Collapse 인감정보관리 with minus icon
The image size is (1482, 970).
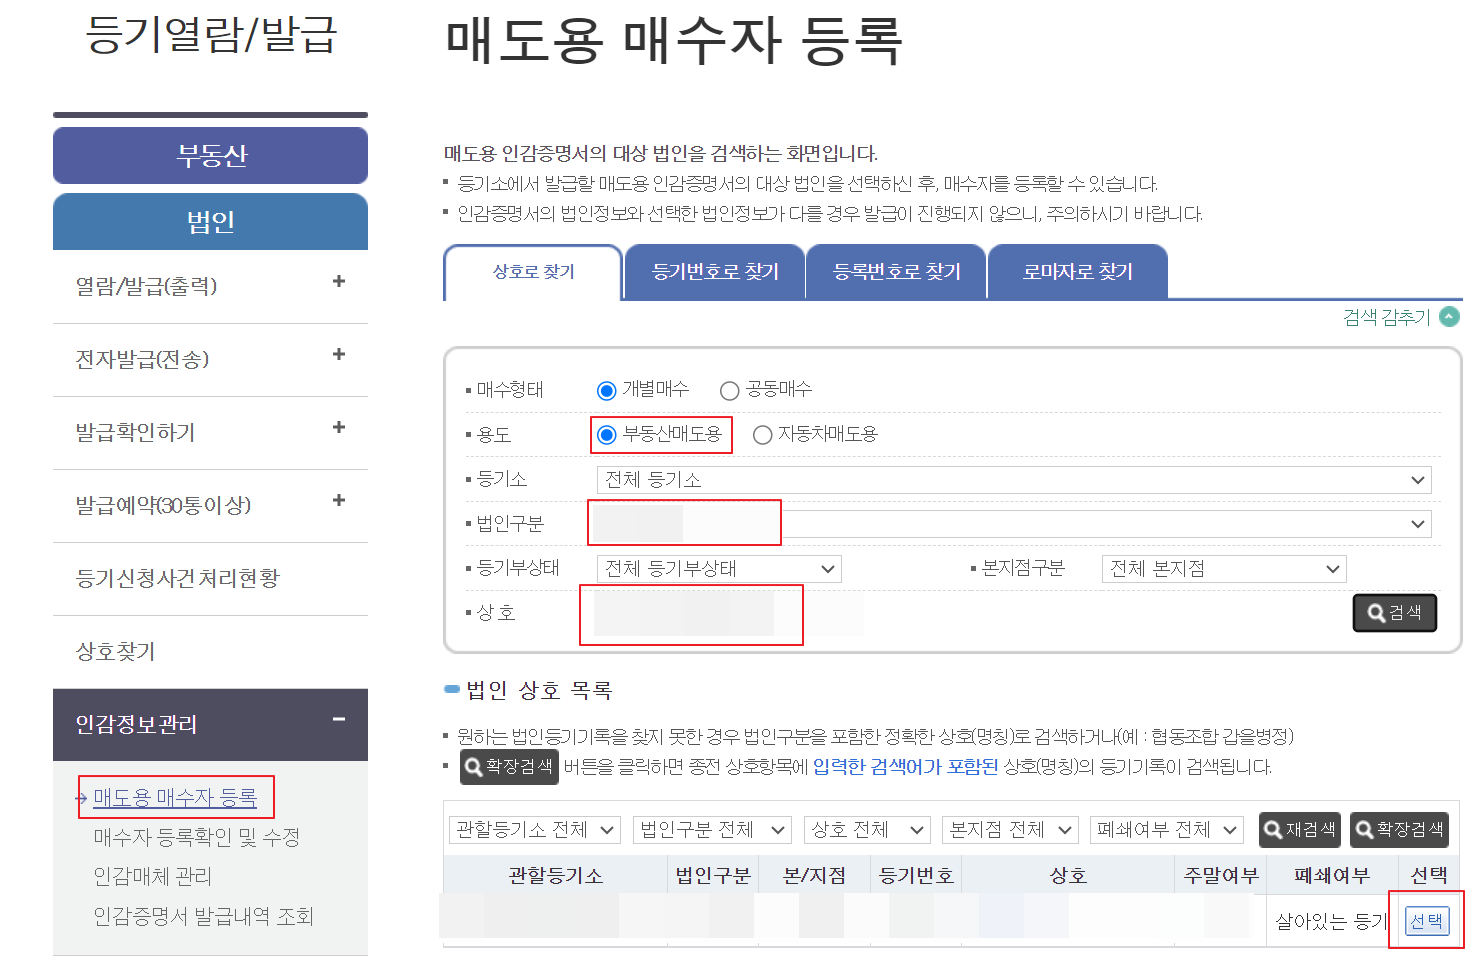tap(339, 719)
